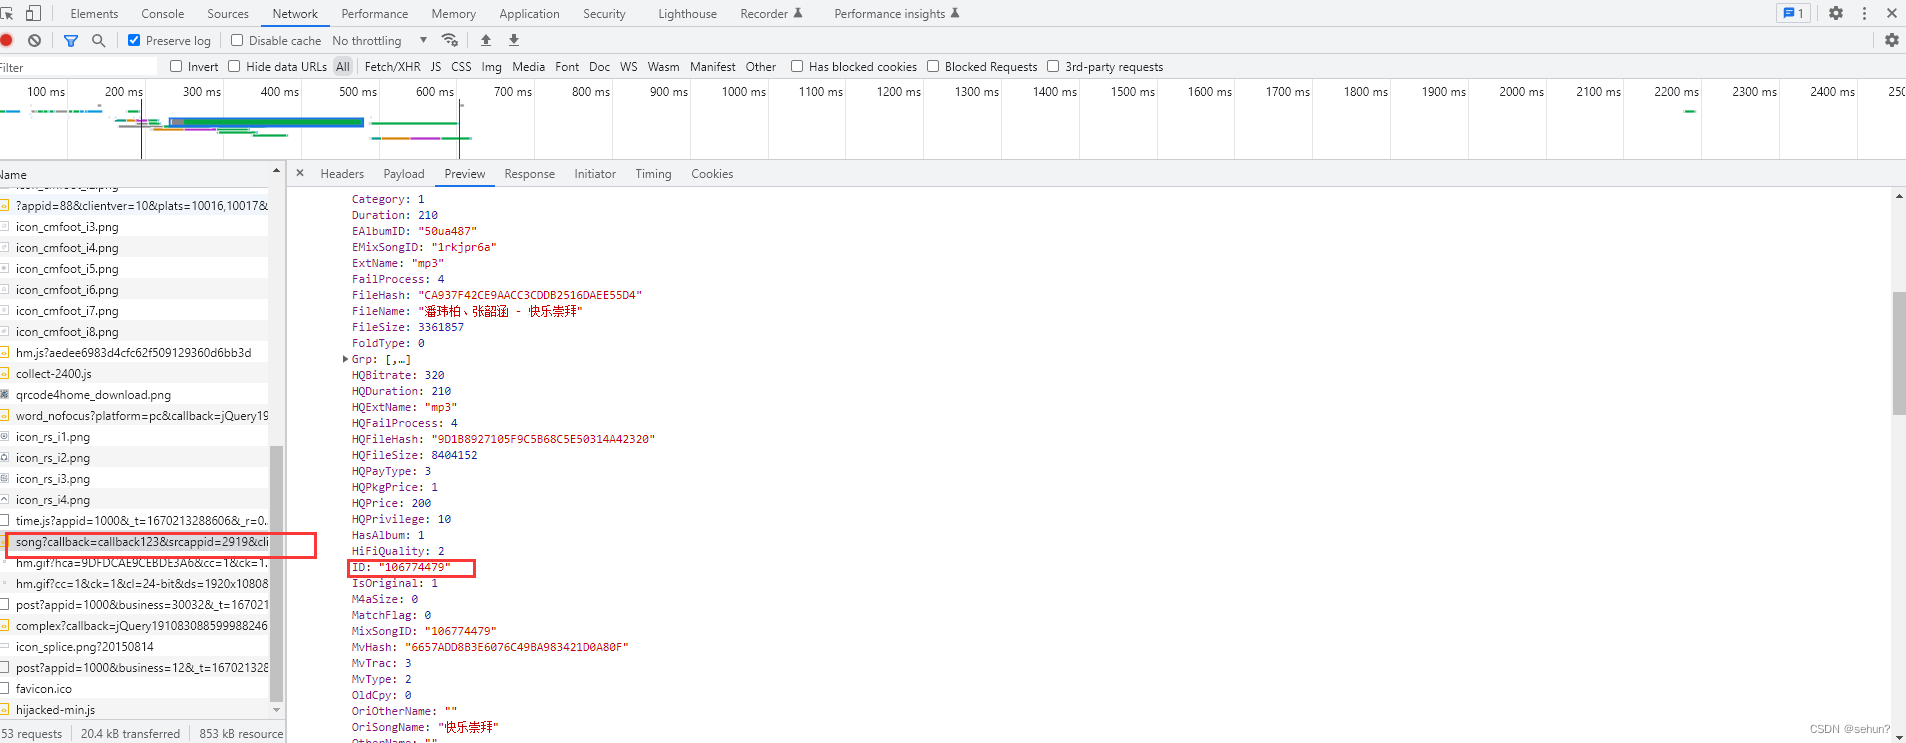This screenshot has height=743, width=1906.
Task: Switch to the Application tab
Action: 530,13
